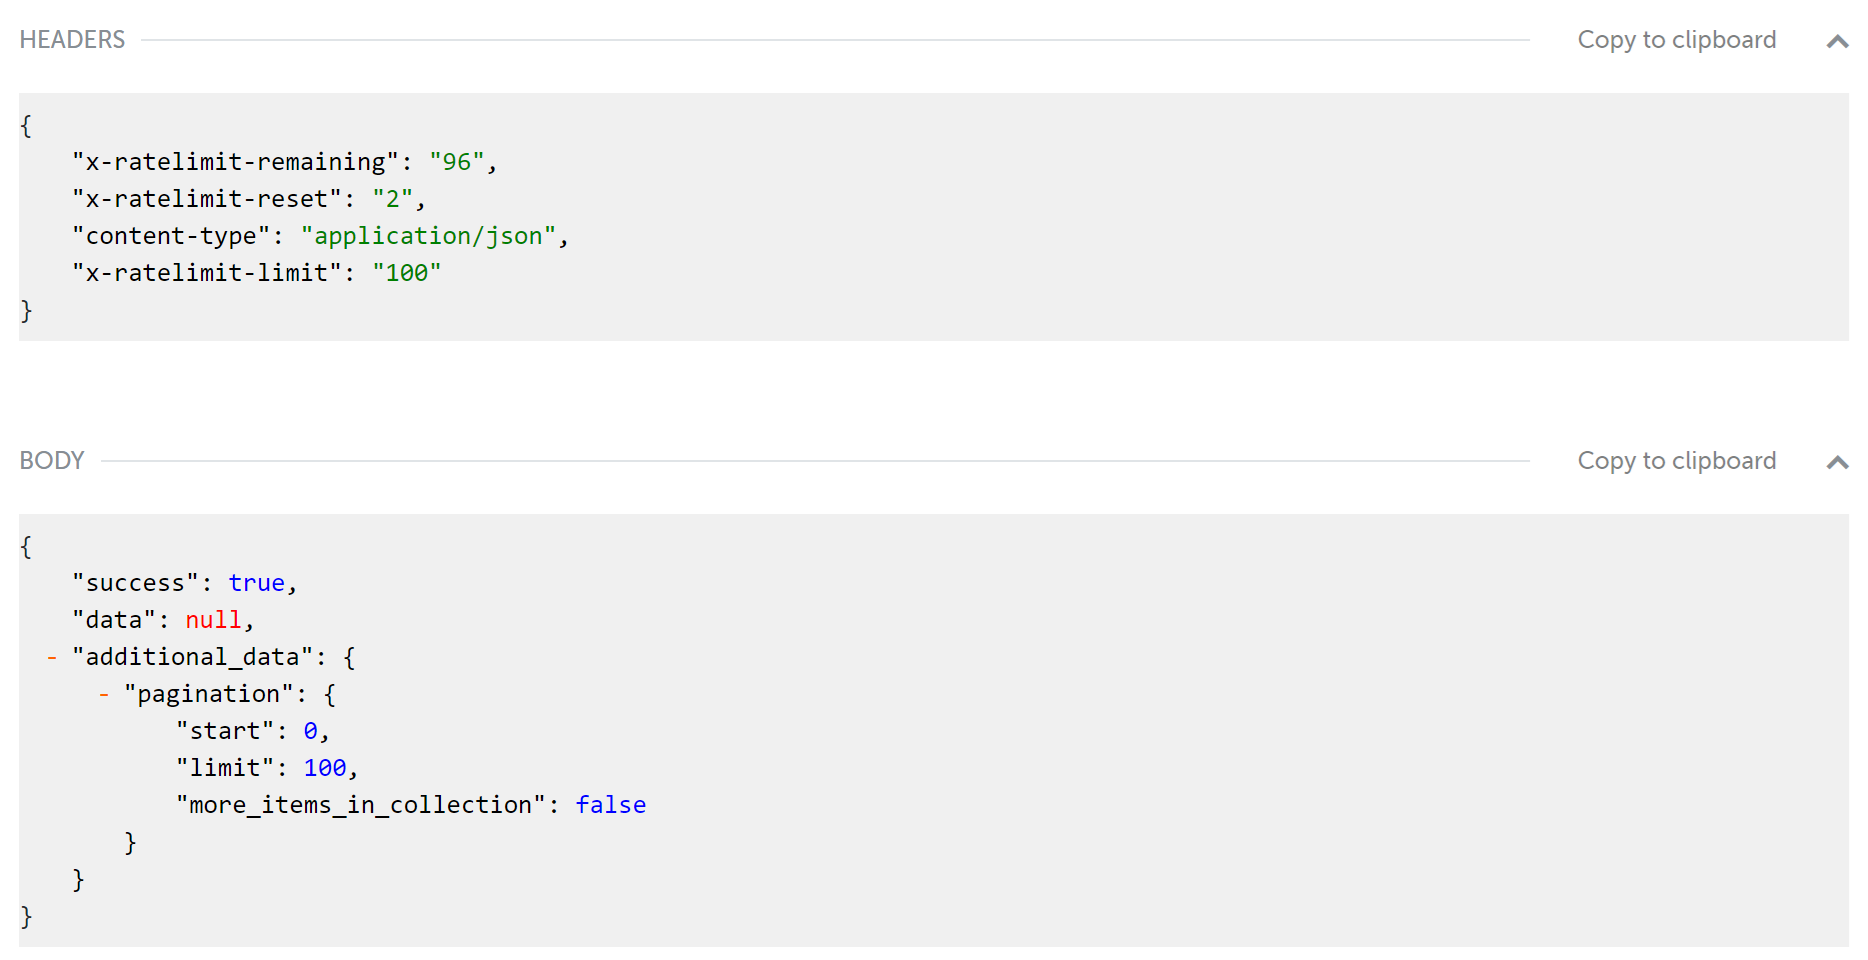The image size is (1868, 960).
Task: Collapse the additional_data object
Action: click(50, 656)
